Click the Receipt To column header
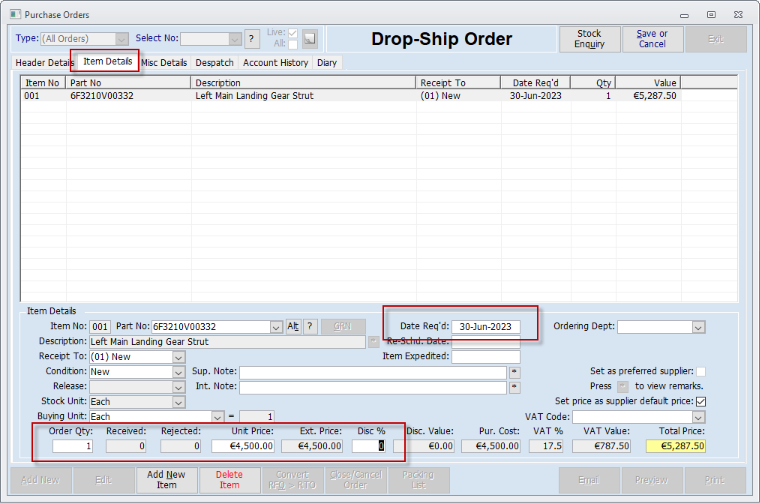760x503 pixels. pos(459,83)
